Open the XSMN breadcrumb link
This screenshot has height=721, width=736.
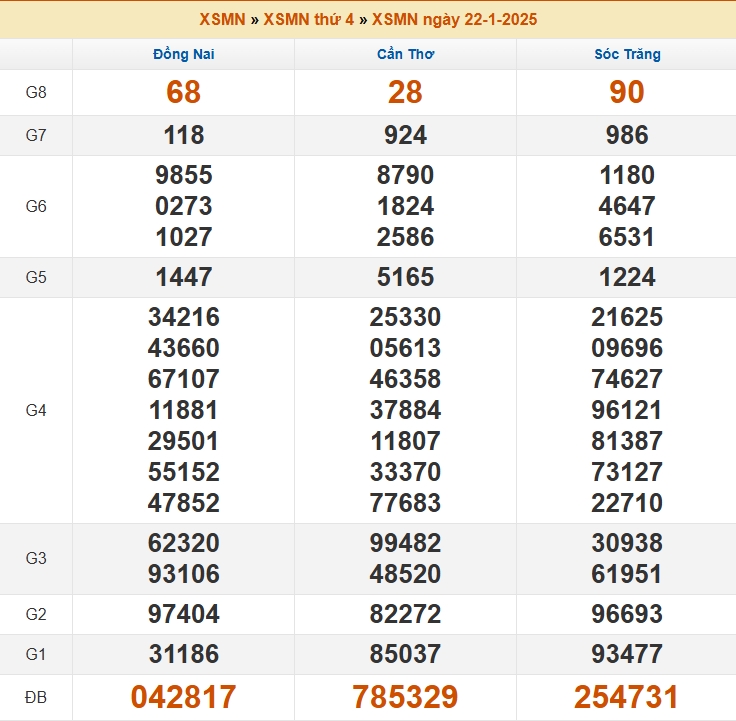[222, 19]
